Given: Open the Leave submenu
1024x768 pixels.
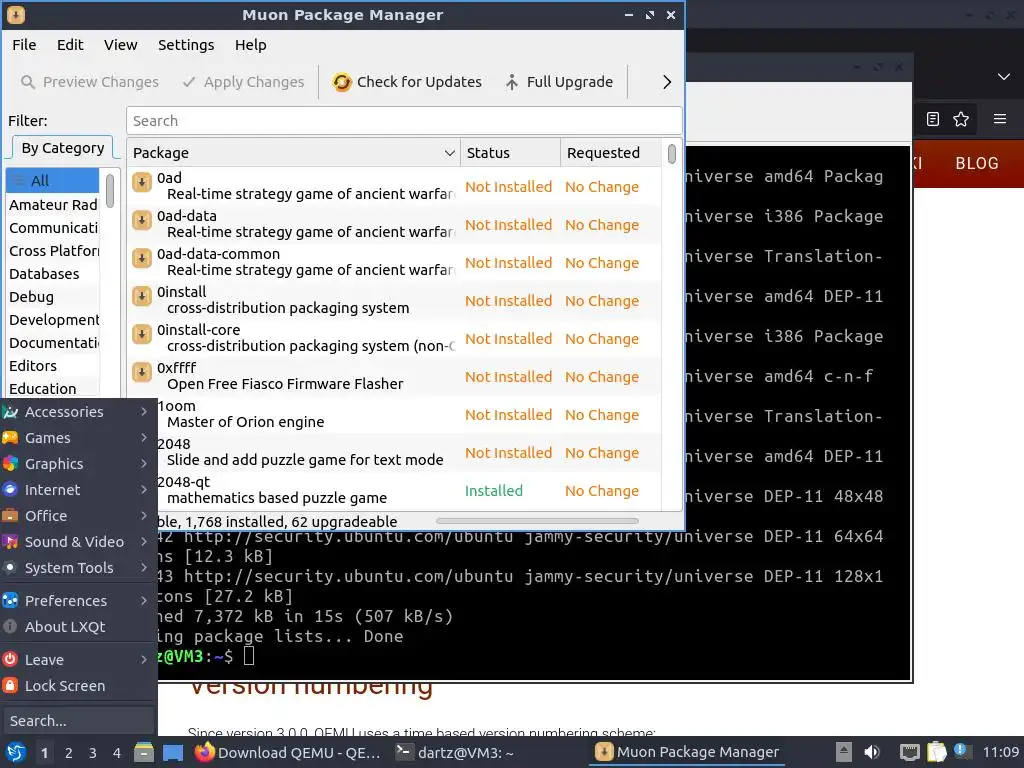Looking at the screenshot, I should click(77, 660).
